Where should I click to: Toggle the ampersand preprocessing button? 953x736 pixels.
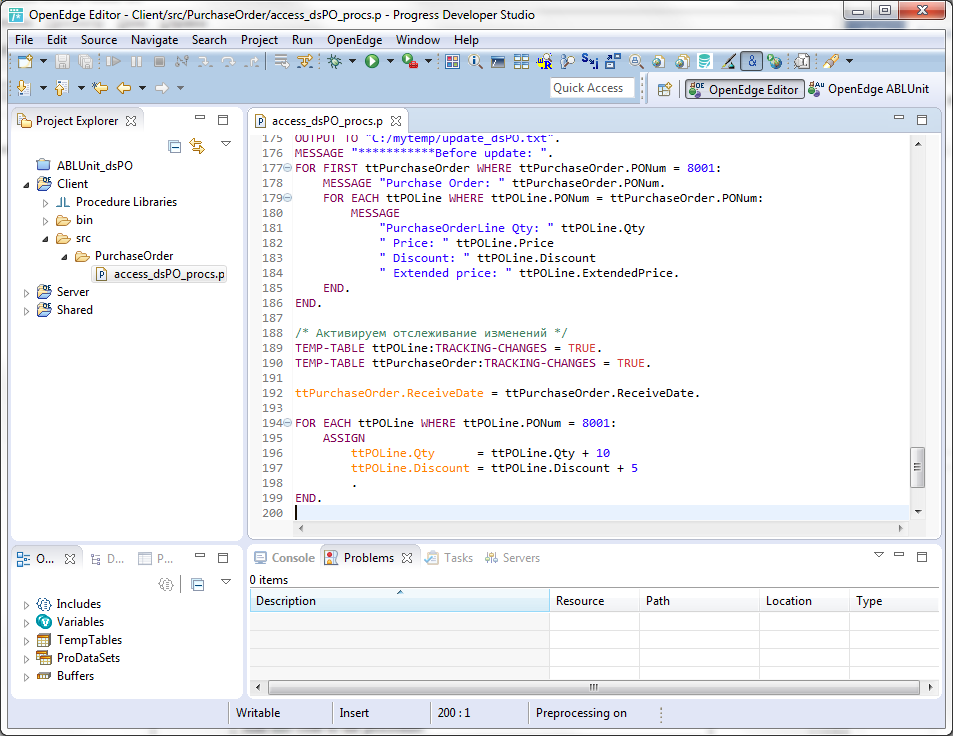click(752, 61)
